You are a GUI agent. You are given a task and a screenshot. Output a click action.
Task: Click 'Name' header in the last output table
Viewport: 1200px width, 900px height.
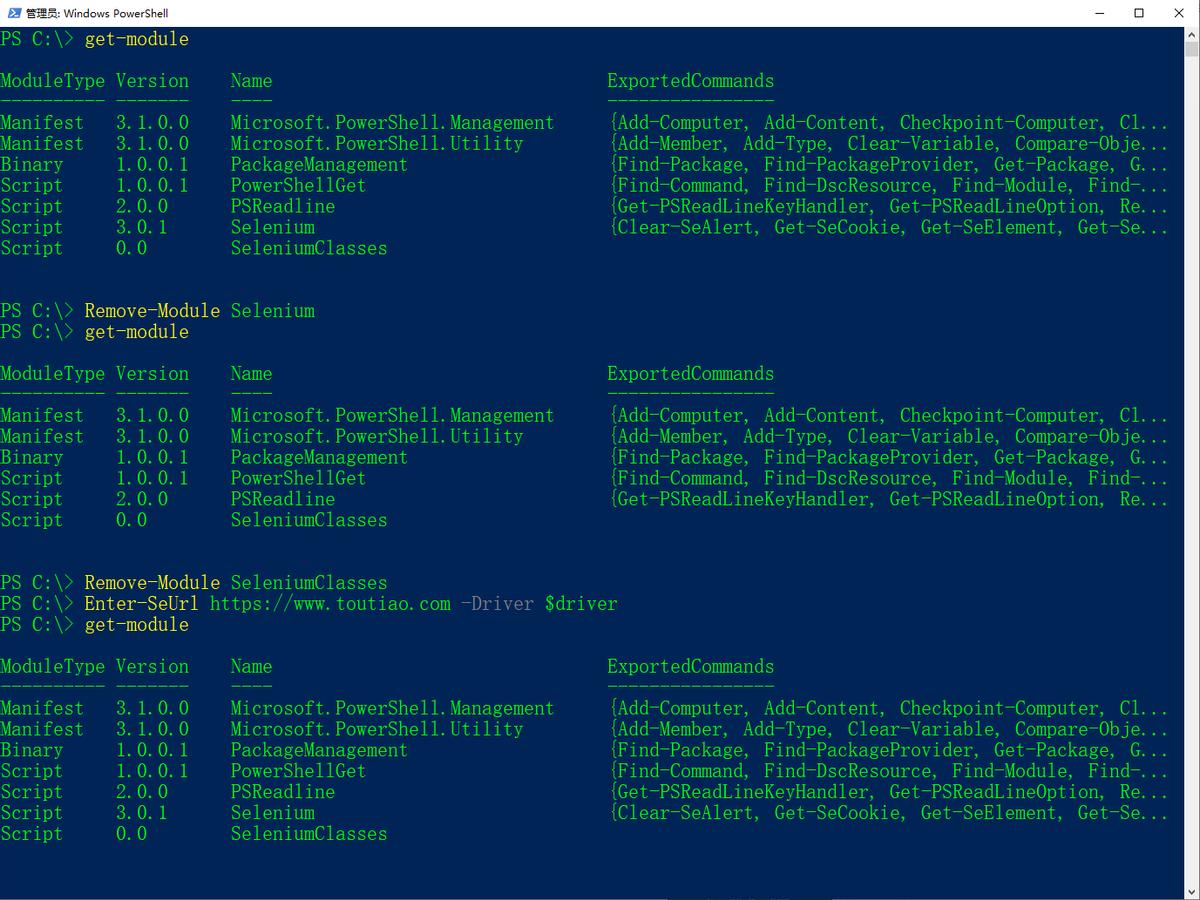(251, 667)
